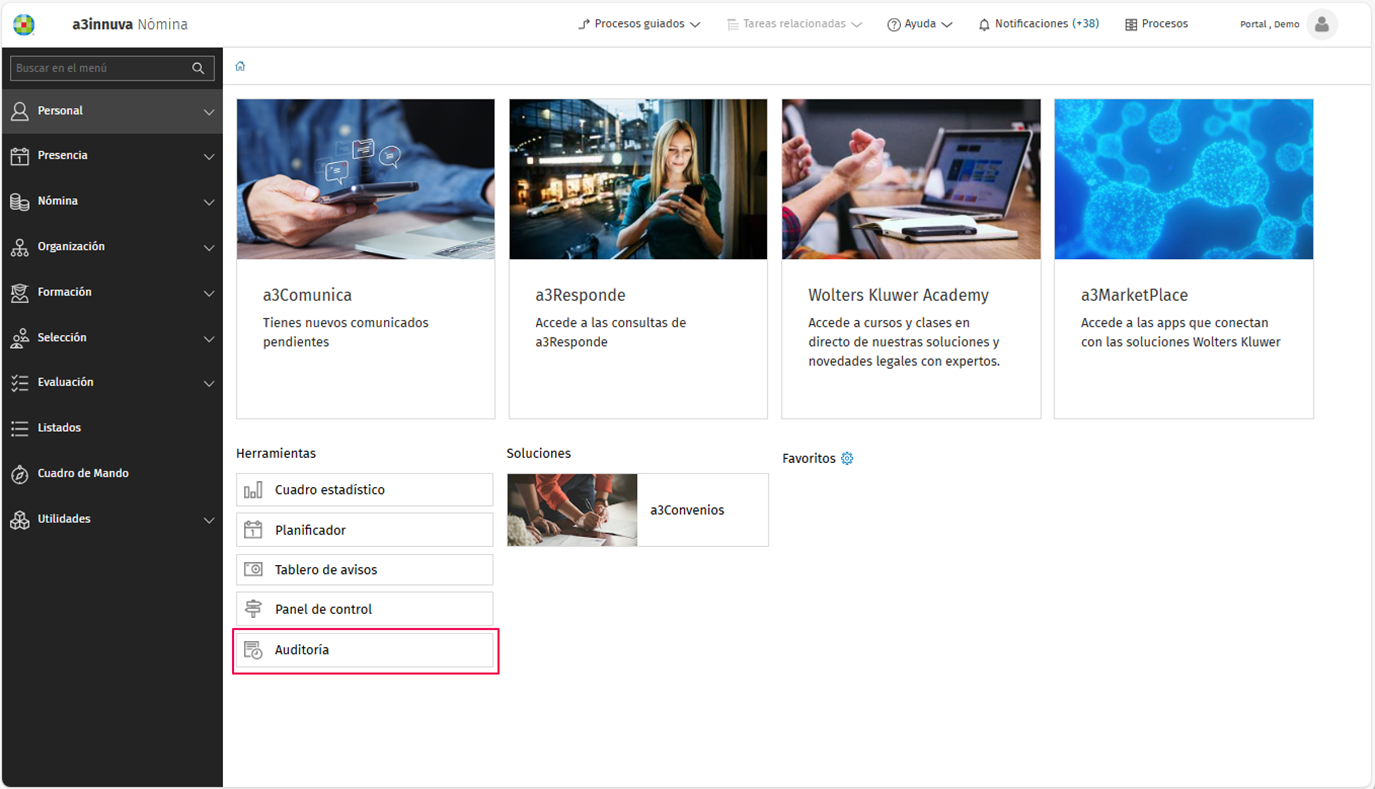Open the Formación sidebar section
The width and height of the screenshot is (1375, 789).
pos(112,293)
